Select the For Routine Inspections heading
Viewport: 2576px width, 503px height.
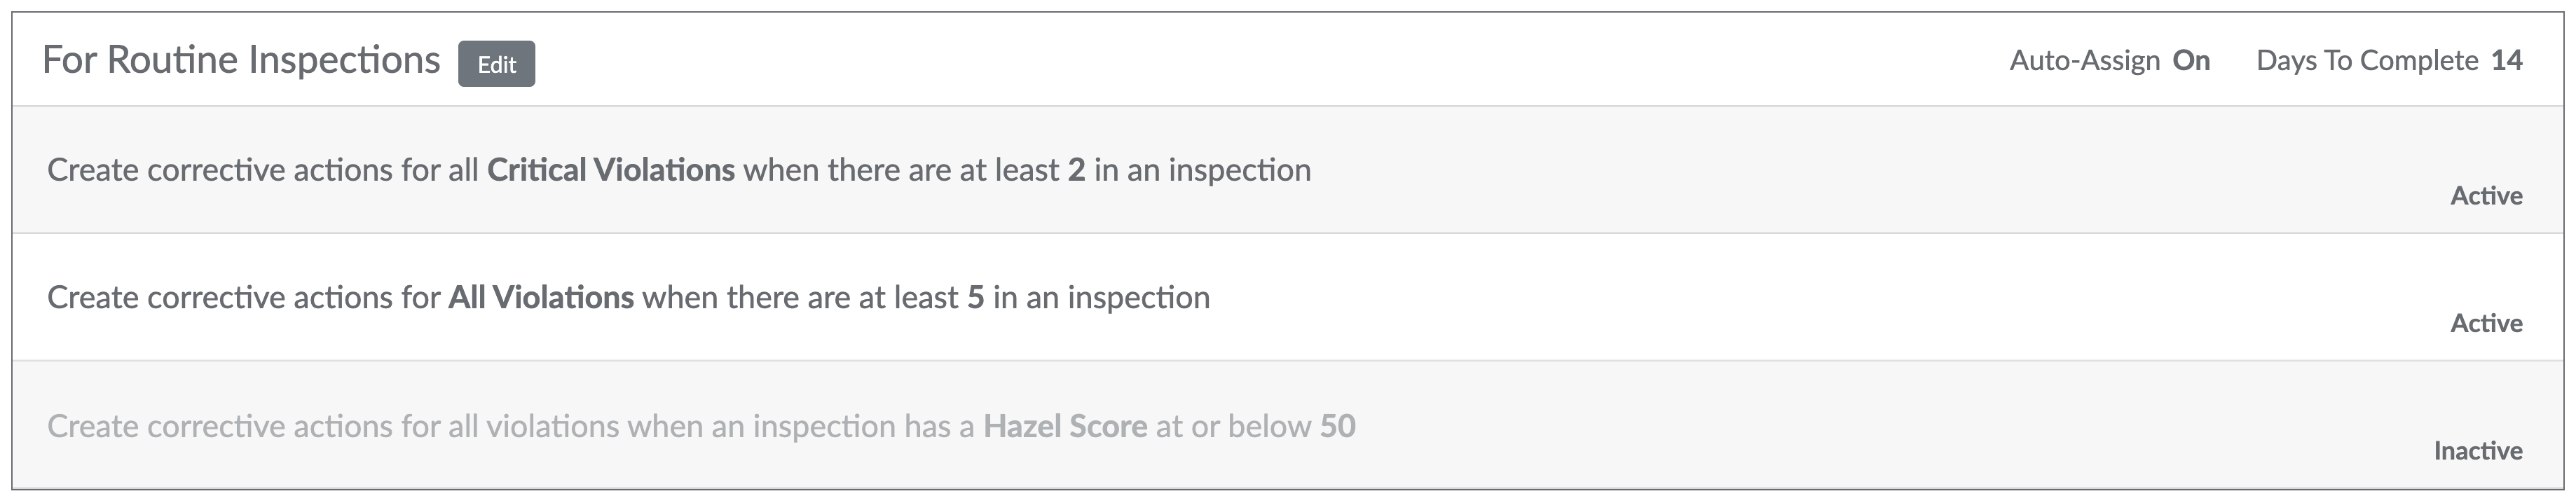[x=241, y=60]
